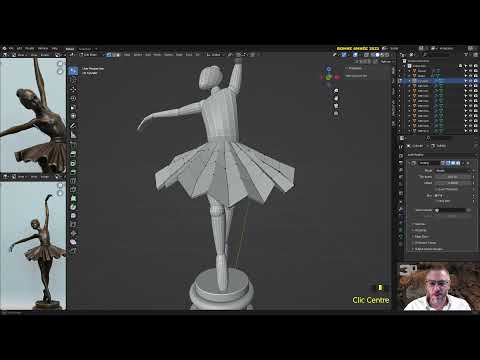Select the Knife tool
480x360 pixels.
point(73,190)
